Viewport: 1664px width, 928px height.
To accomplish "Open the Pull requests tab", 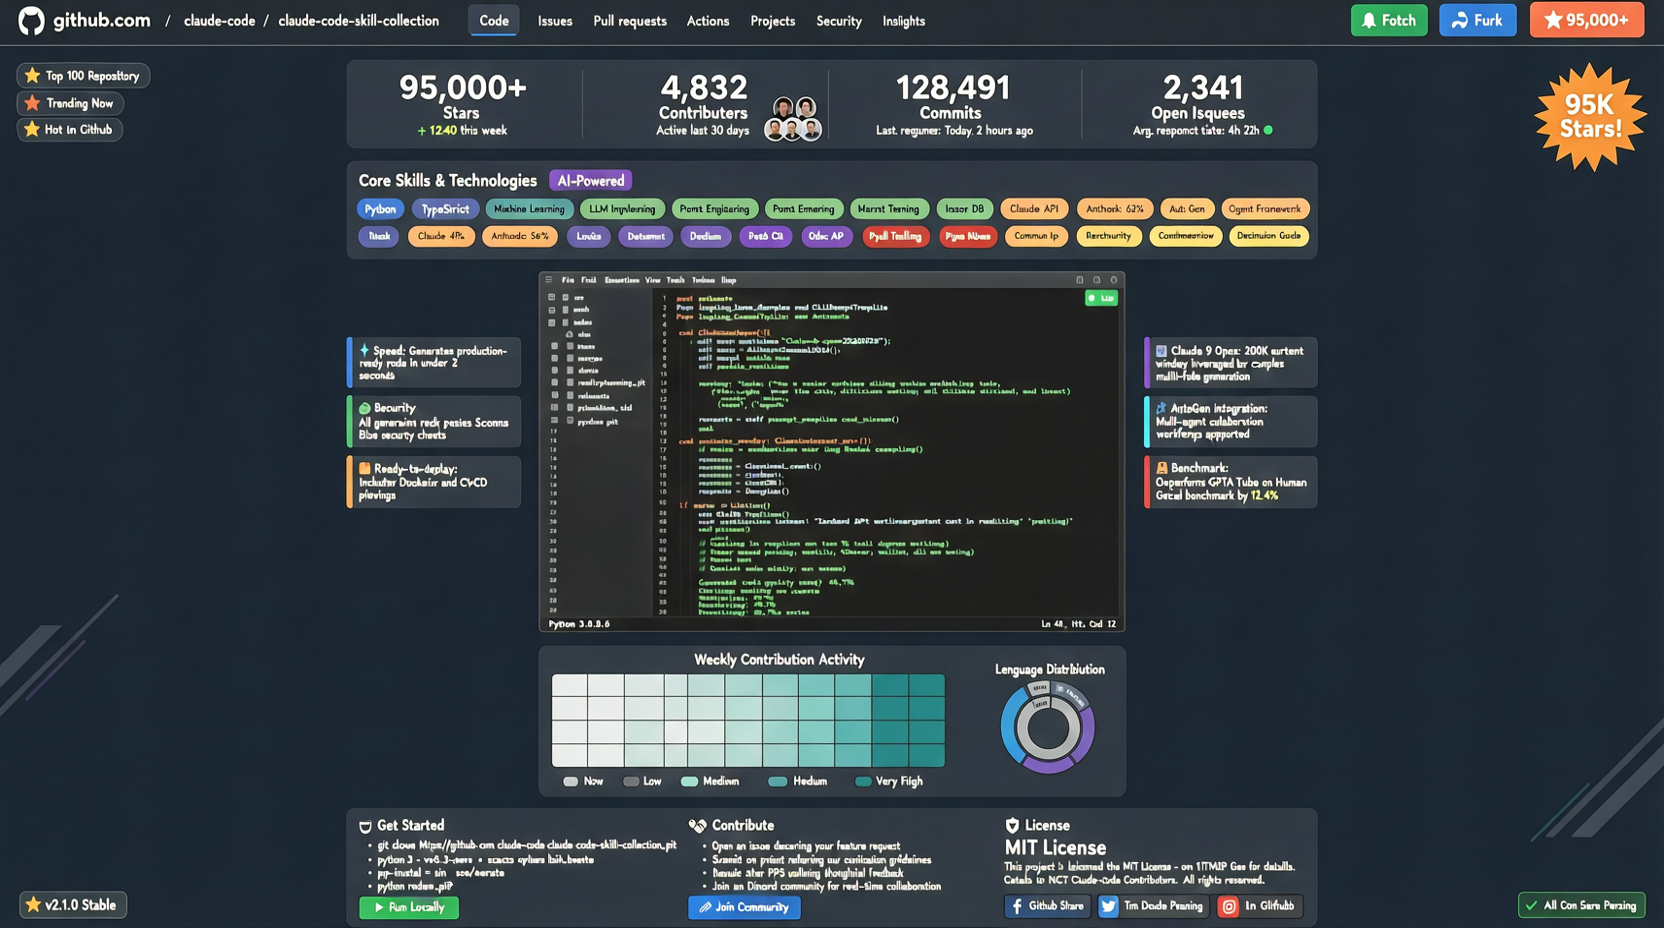I will pyautogui.click(x=630, y=21).
